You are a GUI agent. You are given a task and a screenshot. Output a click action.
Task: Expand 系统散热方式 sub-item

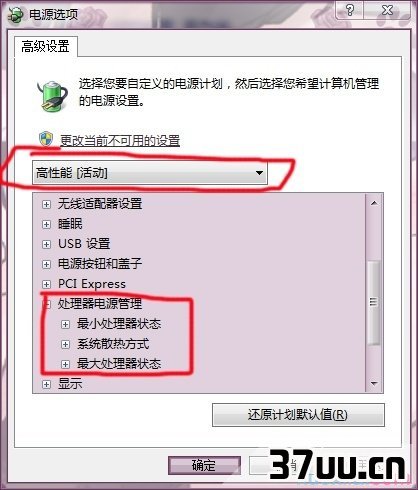(66, 344)
